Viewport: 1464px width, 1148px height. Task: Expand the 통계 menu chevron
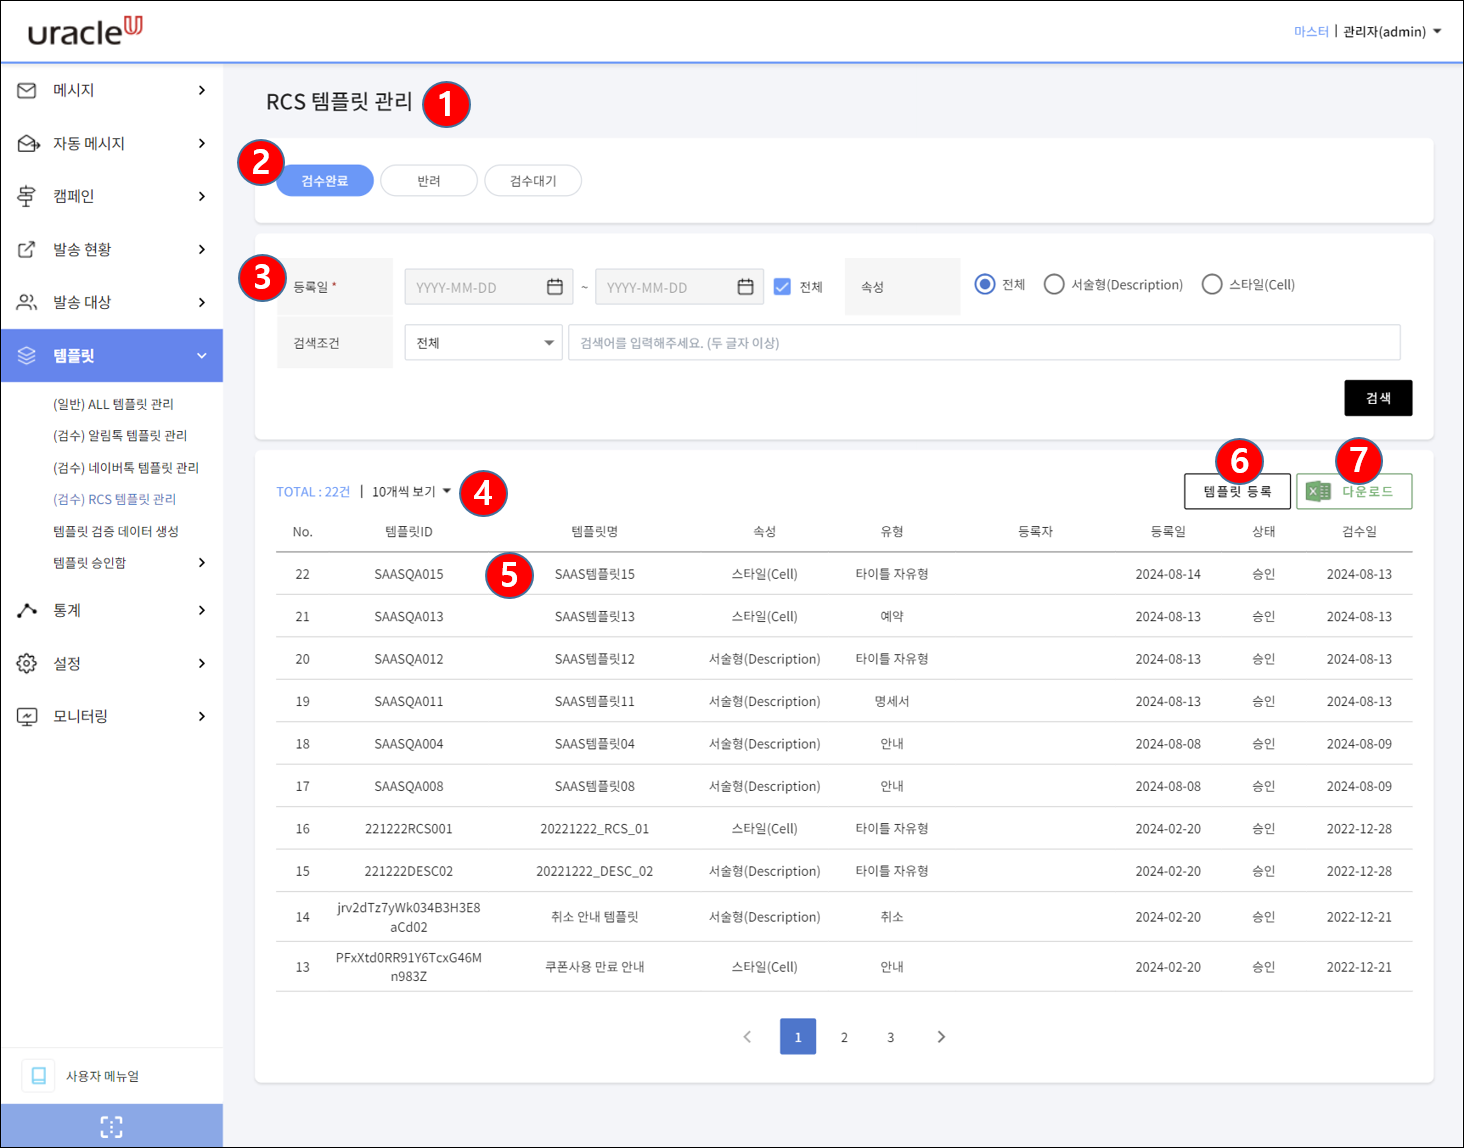(201, 610)
